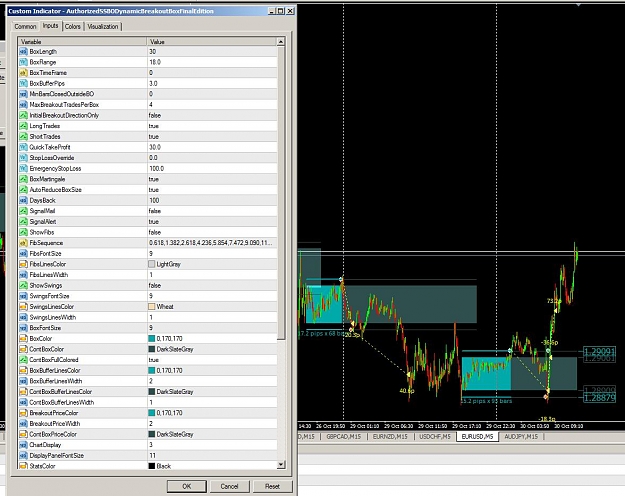Confirm settings with the OK button

coord(187,486)
